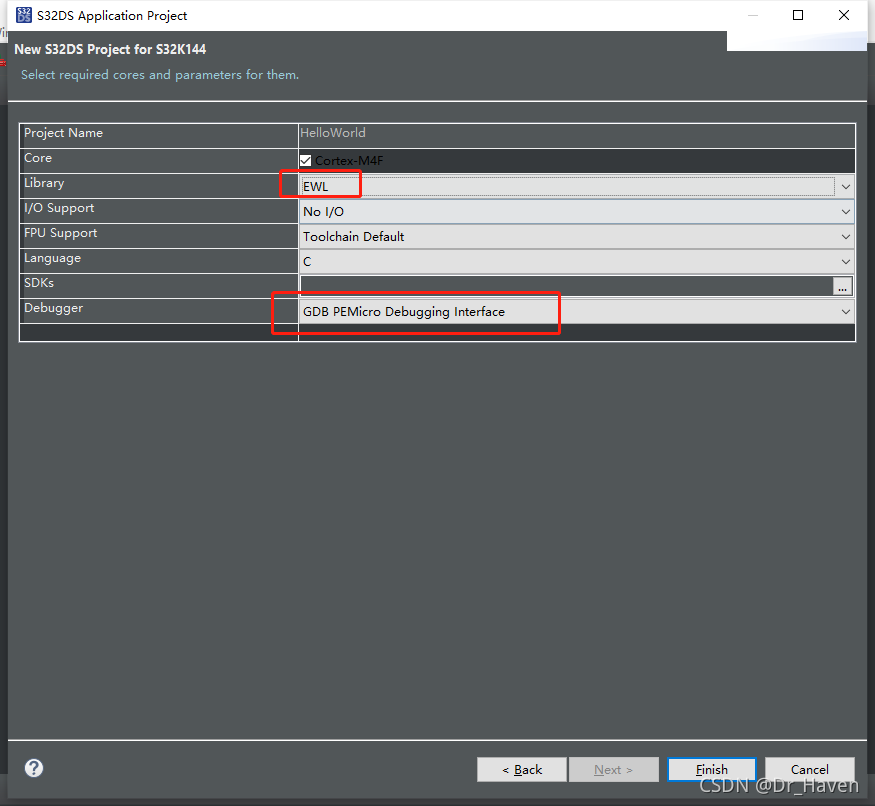Click the Finish button

tap(711, 770)
